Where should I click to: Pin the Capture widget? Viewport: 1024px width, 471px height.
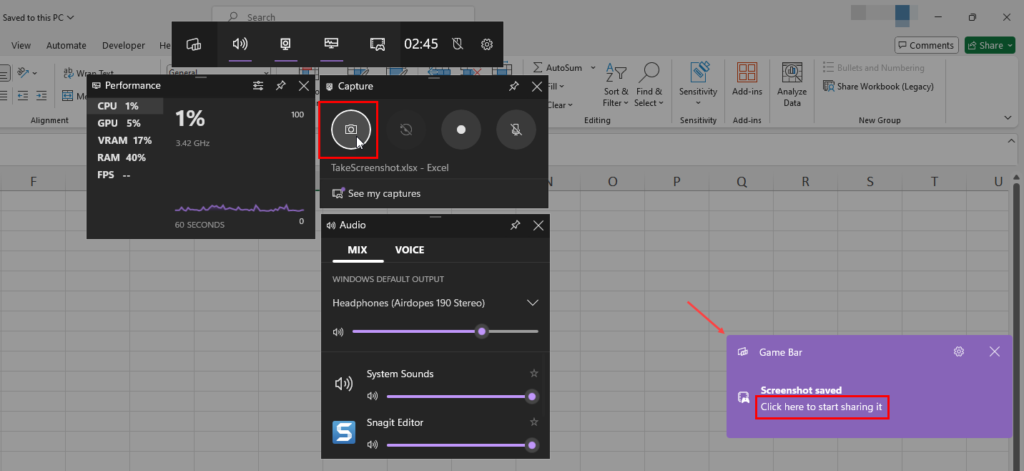pyautogui.click(x=514, y=86)
